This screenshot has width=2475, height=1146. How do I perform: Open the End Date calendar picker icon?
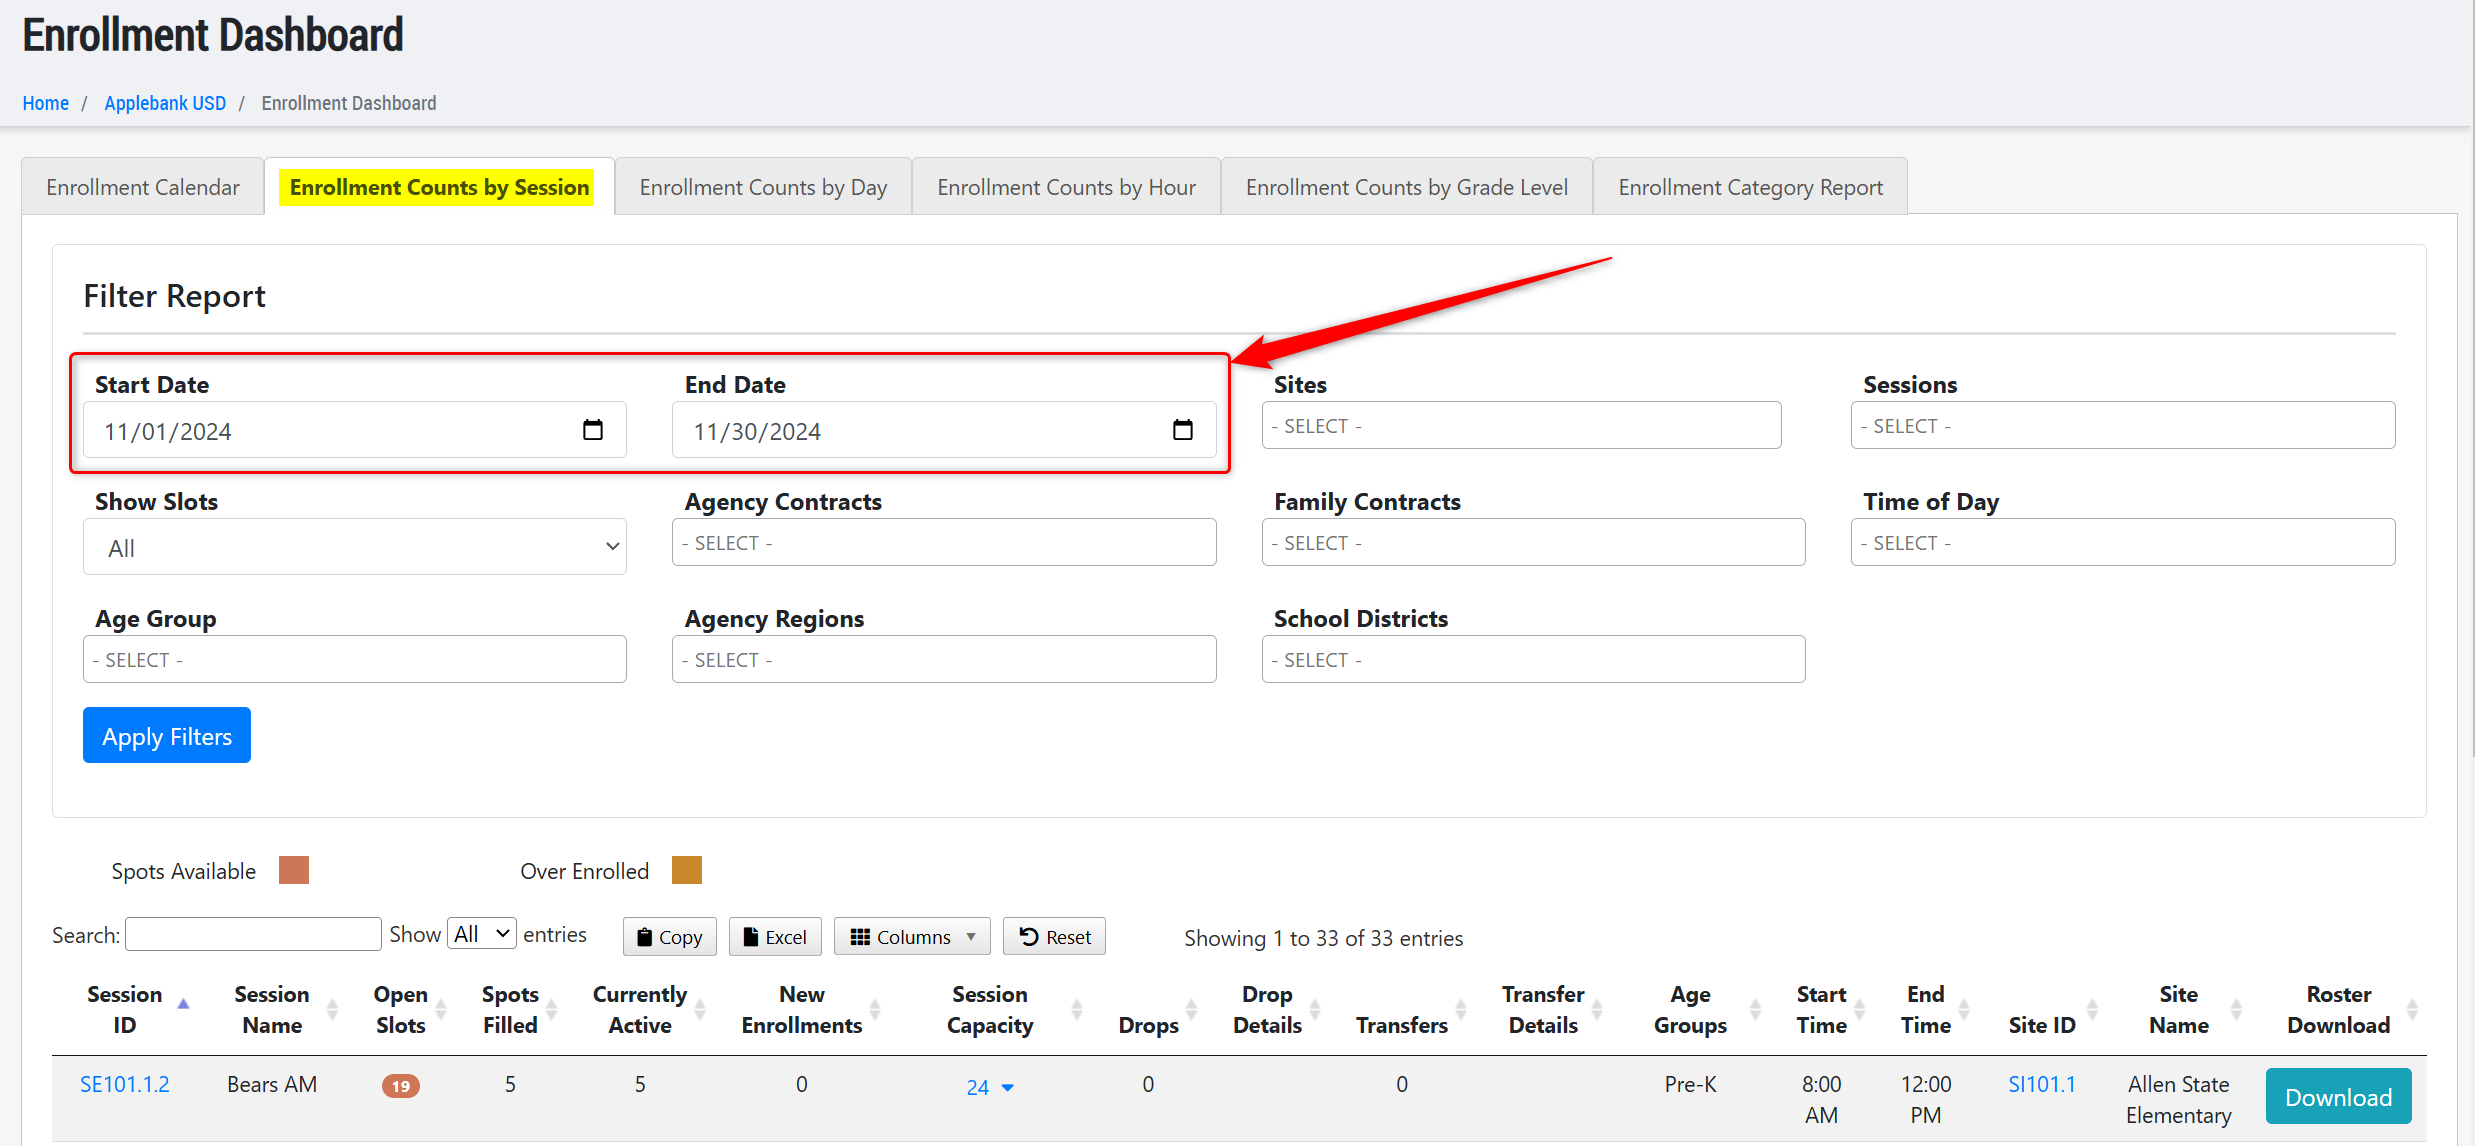pyautogui.click(x=1182, y=430)
